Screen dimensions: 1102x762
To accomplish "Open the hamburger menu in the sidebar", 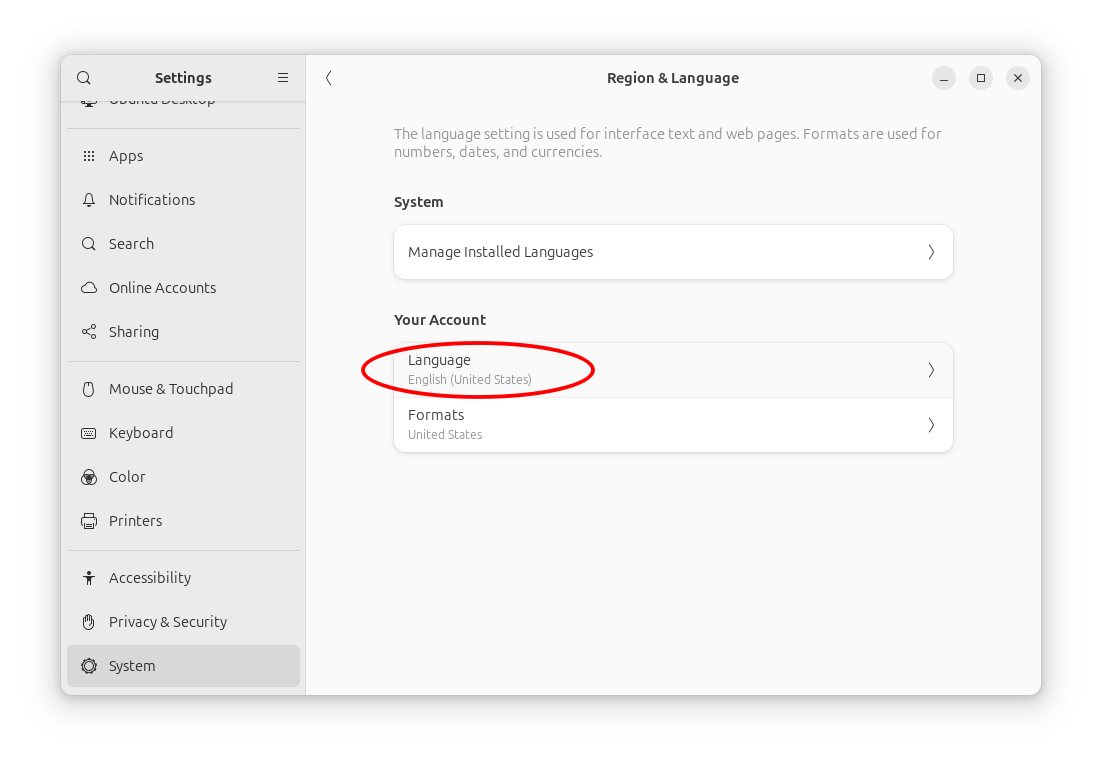I will 283,78.
